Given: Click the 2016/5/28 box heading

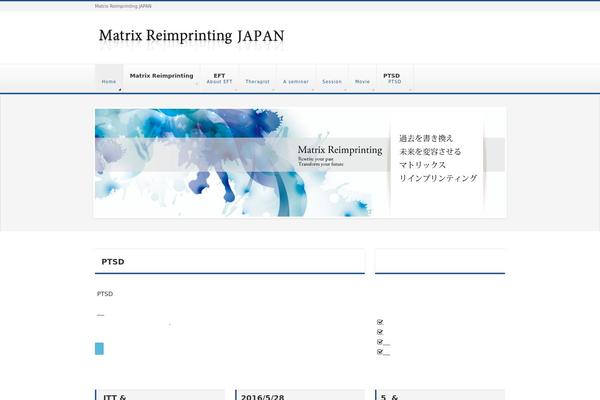Looking at the screenshot, I should point(262,397).
